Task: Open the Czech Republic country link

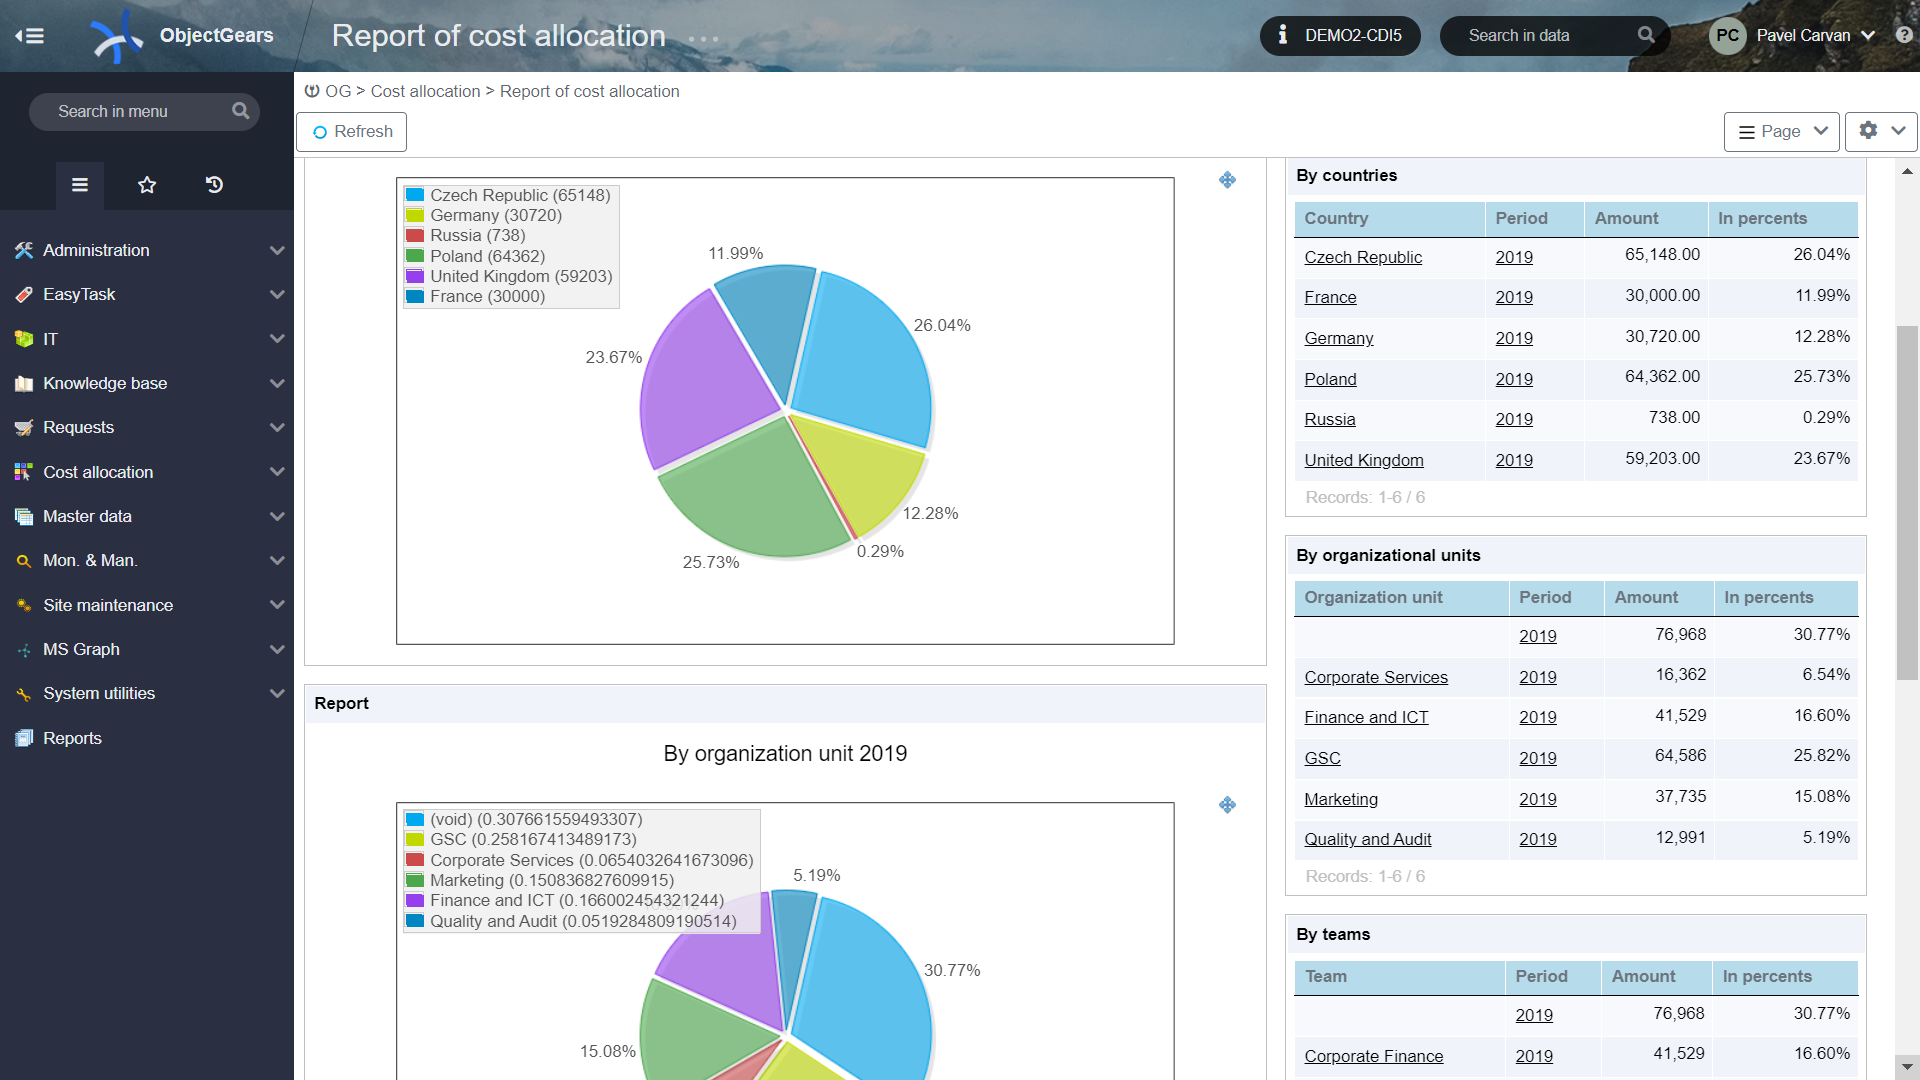Action: click(x=1362, y=257)
